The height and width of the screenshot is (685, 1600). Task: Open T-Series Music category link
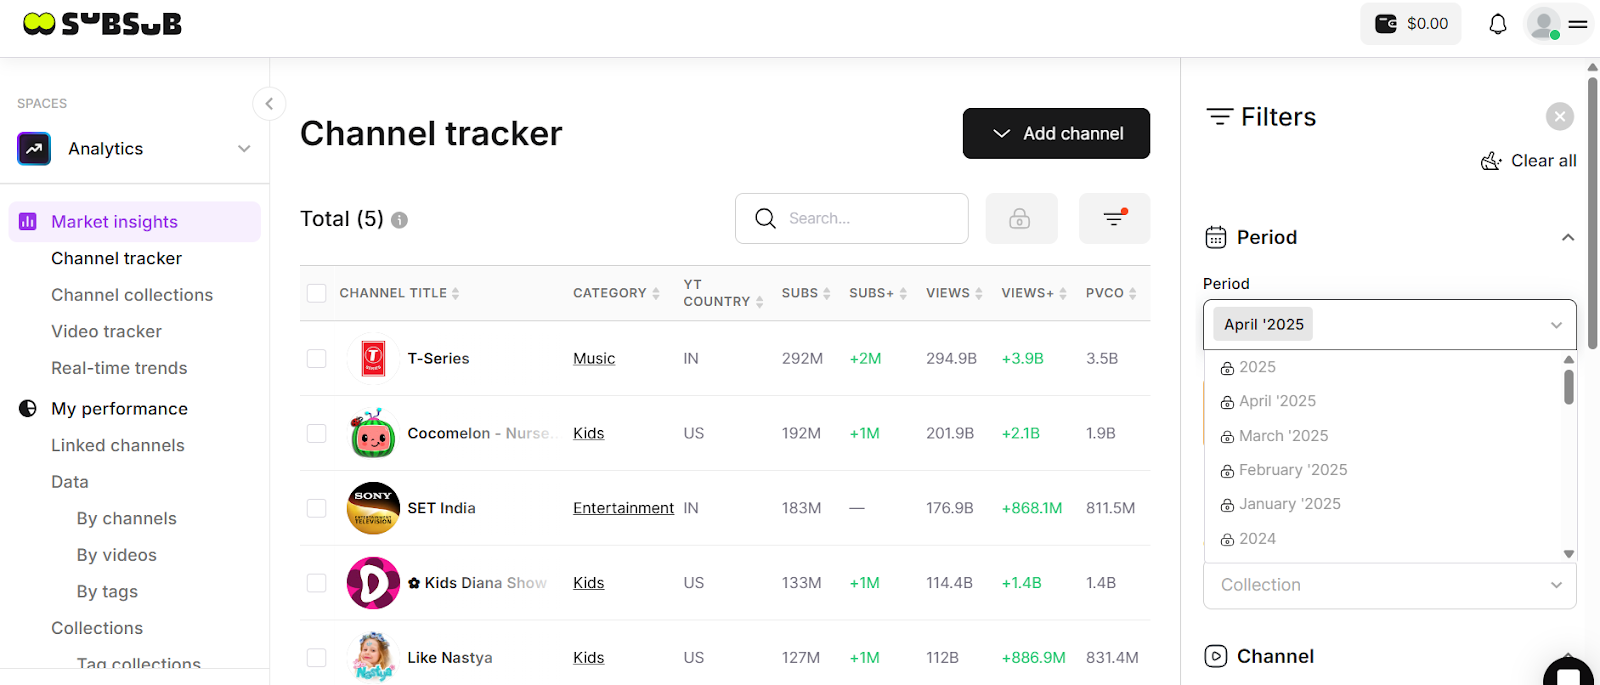(x=594, y=358)
